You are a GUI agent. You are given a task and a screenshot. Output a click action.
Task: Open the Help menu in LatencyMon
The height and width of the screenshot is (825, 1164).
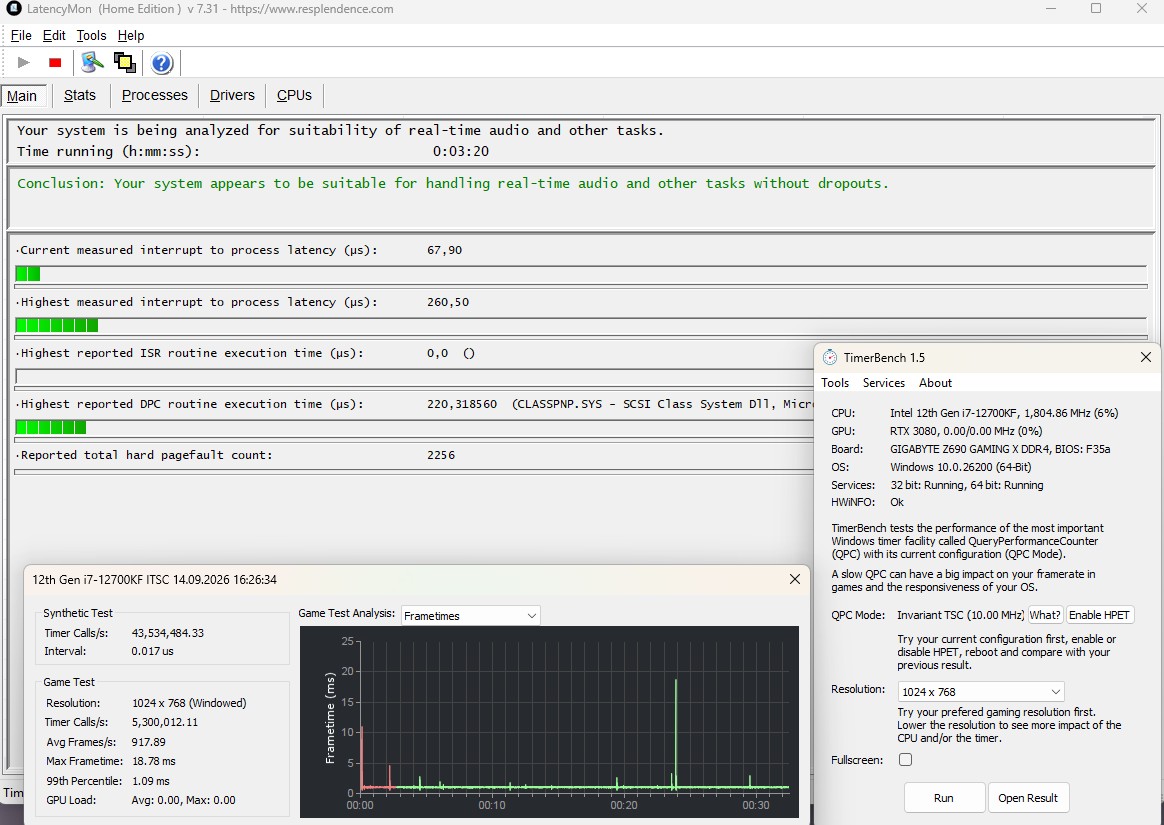tap(131, 36)
